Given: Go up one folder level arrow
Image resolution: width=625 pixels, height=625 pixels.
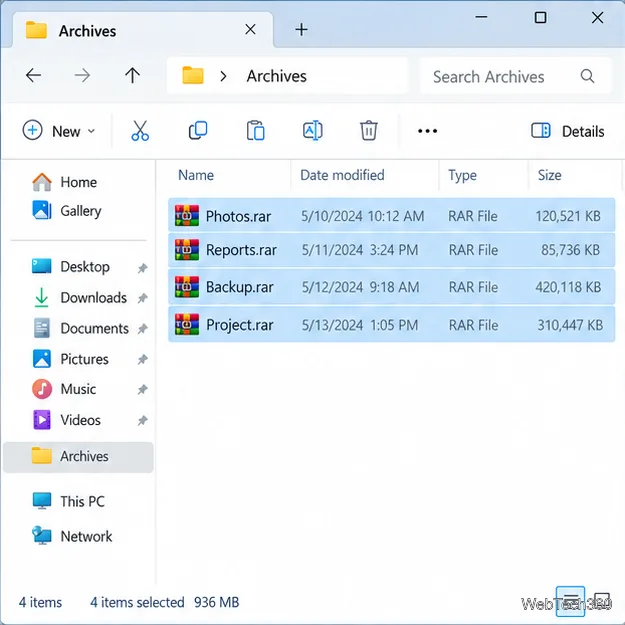Looking at the screenshot, I should click(132, 75).
